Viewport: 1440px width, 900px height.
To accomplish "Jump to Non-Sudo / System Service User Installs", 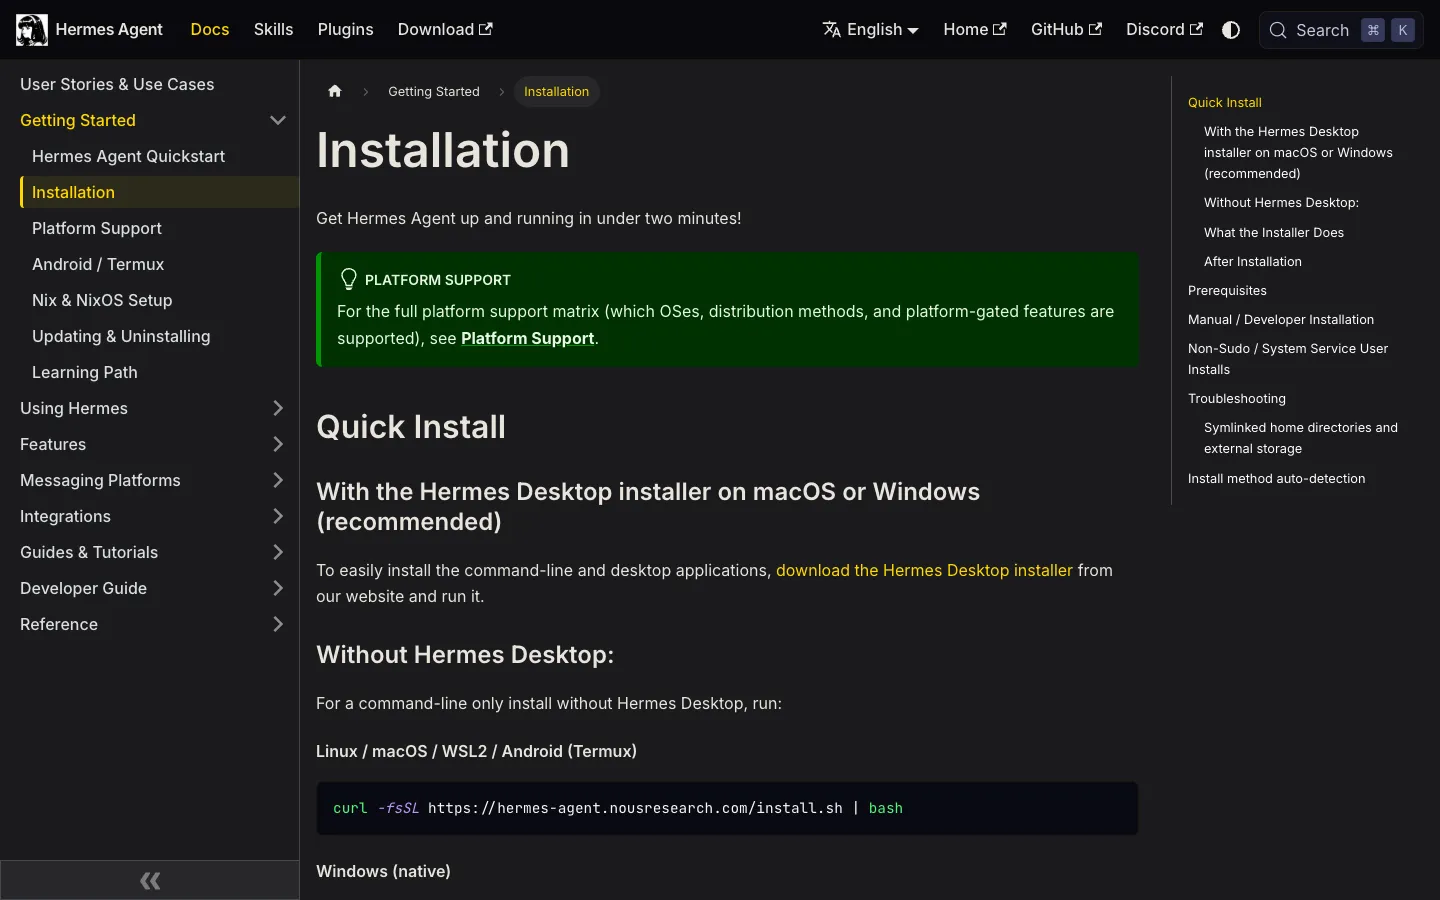I will pyautogui.click(x=1288, y=359).
